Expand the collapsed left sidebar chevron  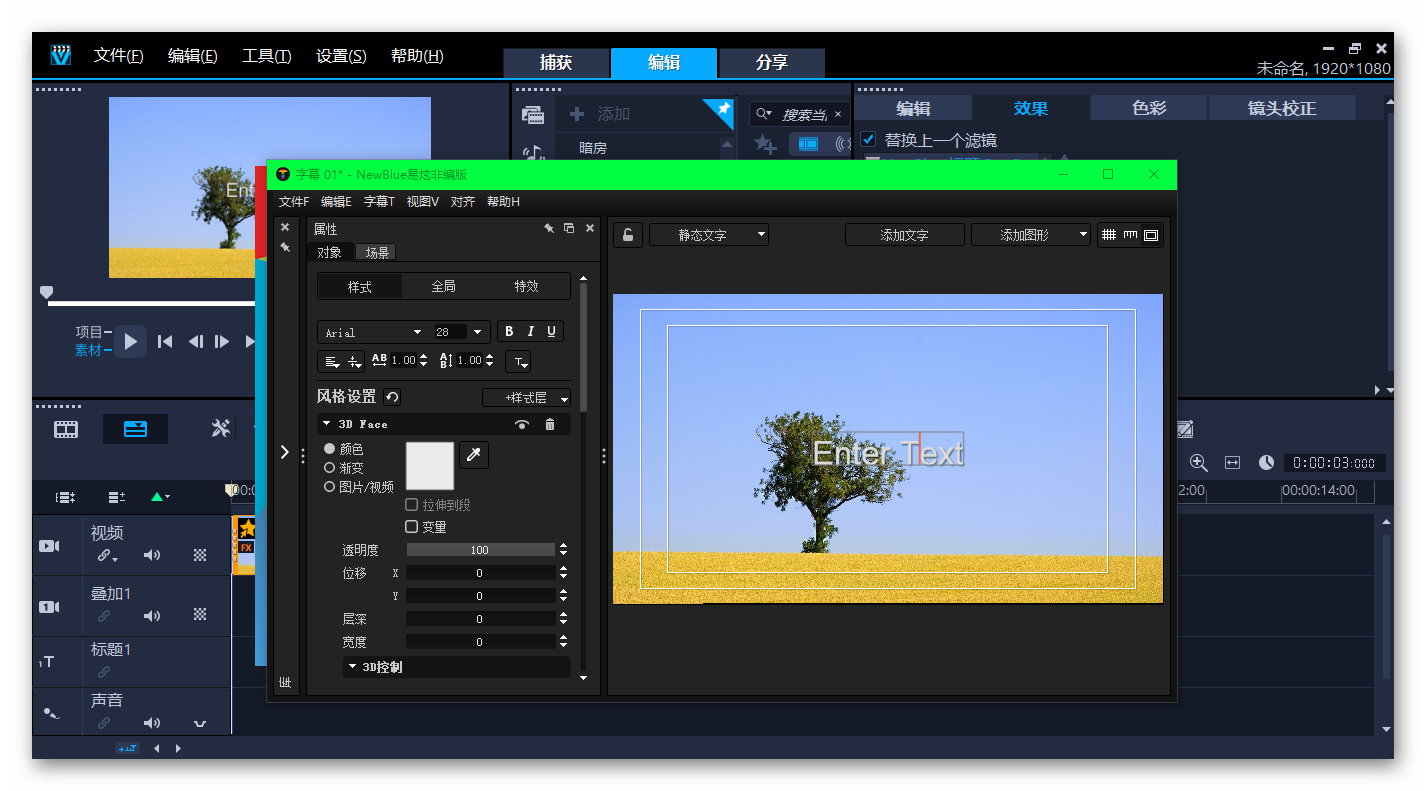tap(285, 453)
